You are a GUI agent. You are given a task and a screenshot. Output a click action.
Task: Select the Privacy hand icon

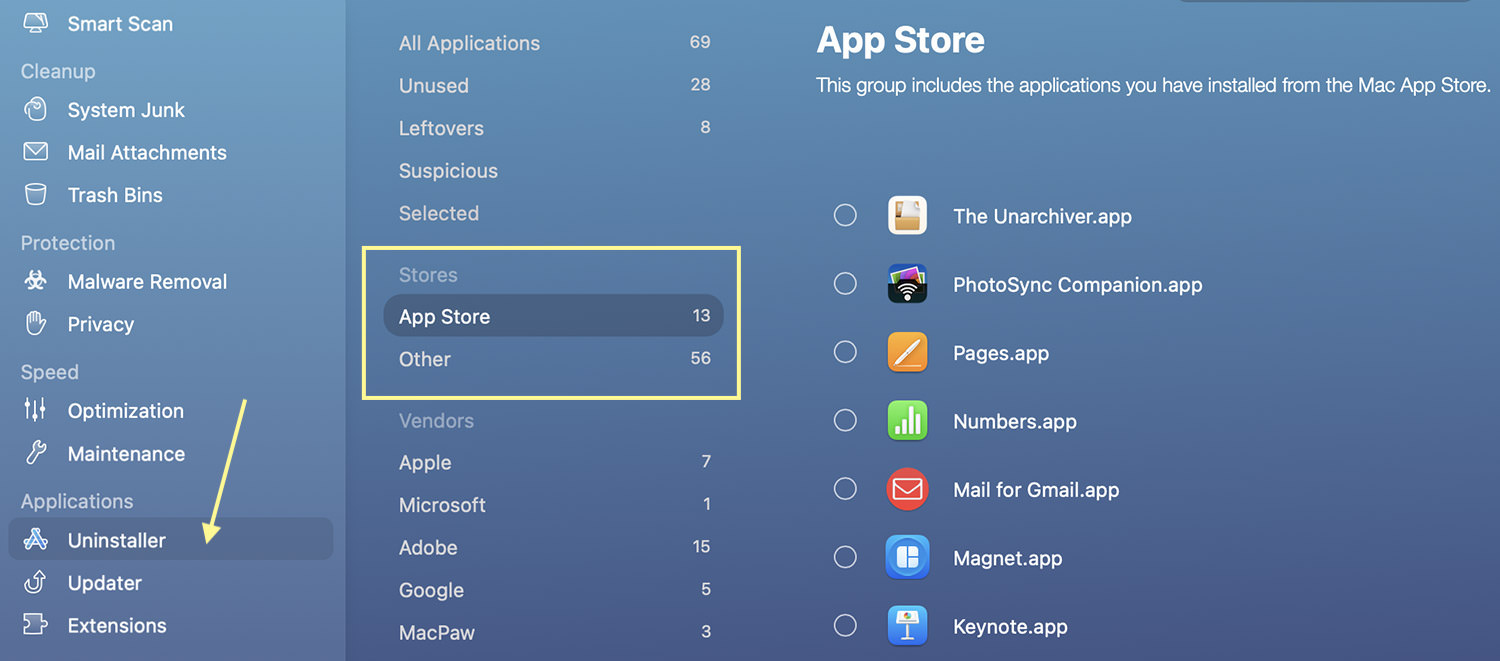tap(36, 324)
